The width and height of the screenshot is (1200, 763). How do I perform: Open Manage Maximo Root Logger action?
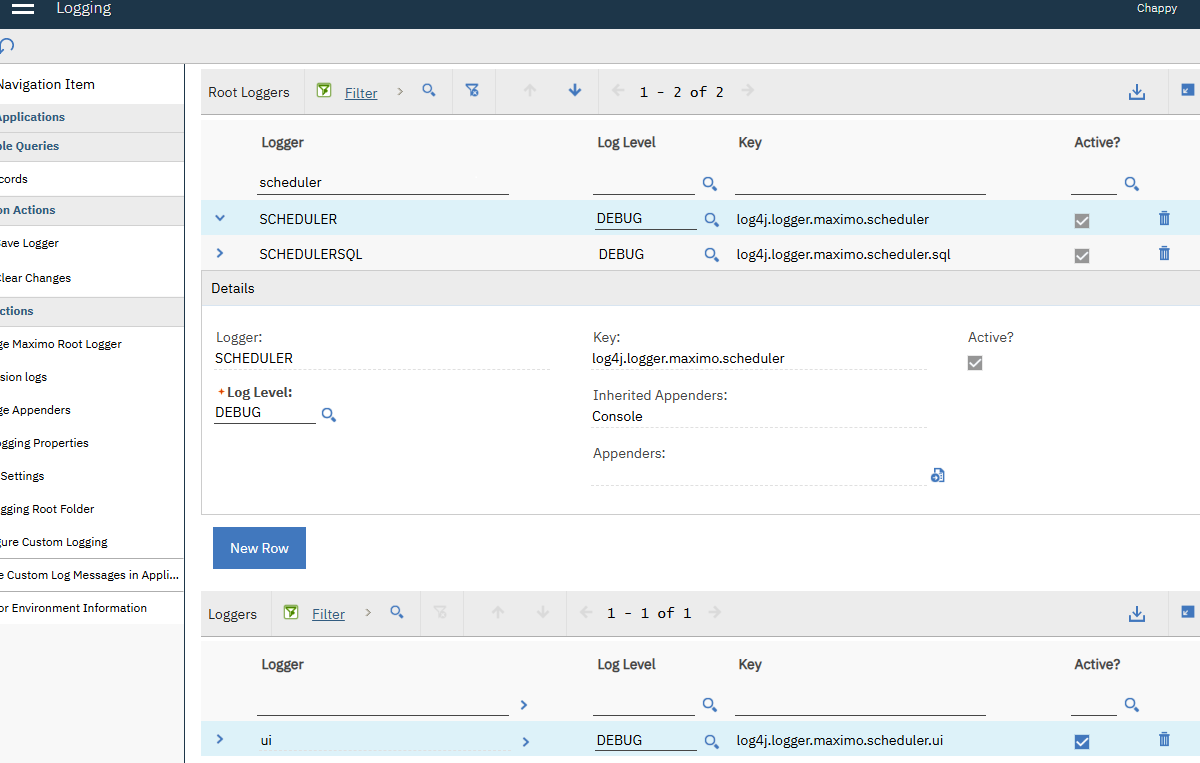(61, 344)
